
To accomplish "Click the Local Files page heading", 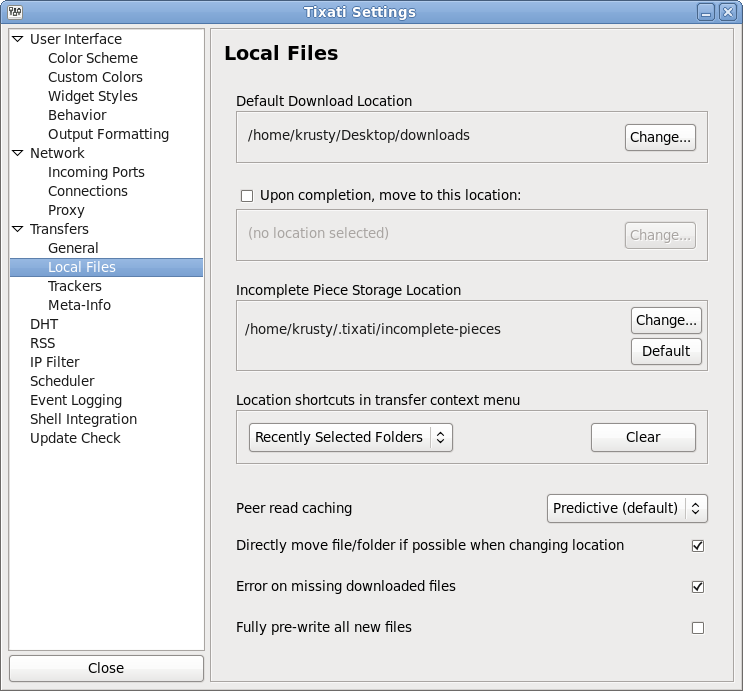I will 281,53.
